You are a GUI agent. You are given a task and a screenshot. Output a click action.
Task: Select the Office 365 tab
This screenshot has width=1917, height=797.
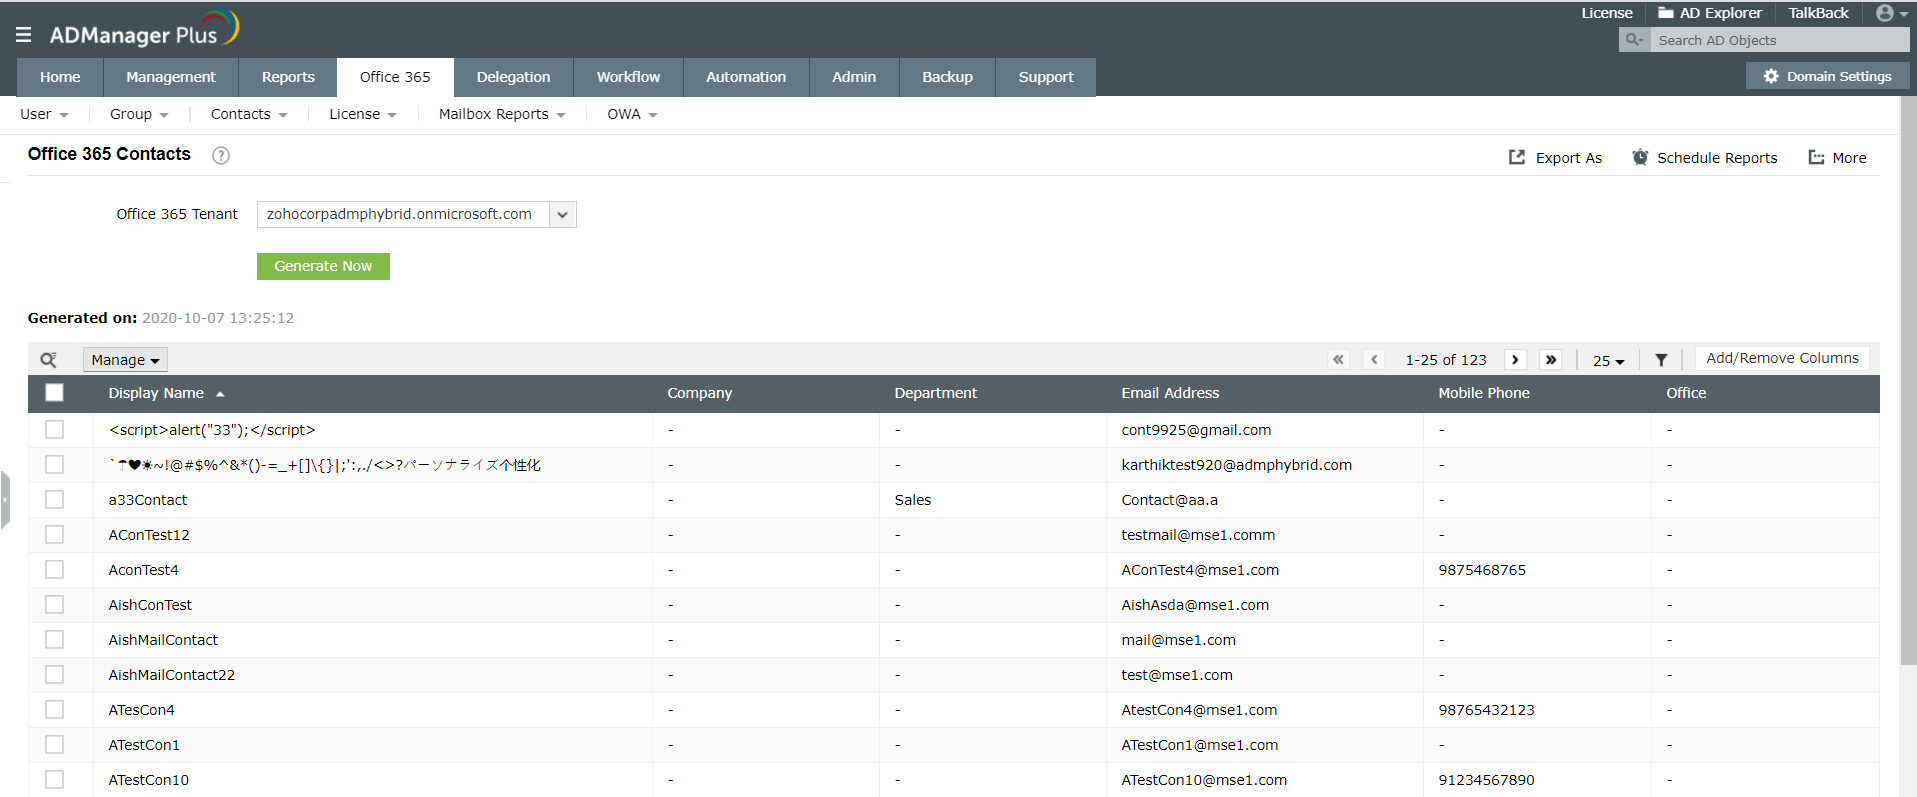click(395, 77)
